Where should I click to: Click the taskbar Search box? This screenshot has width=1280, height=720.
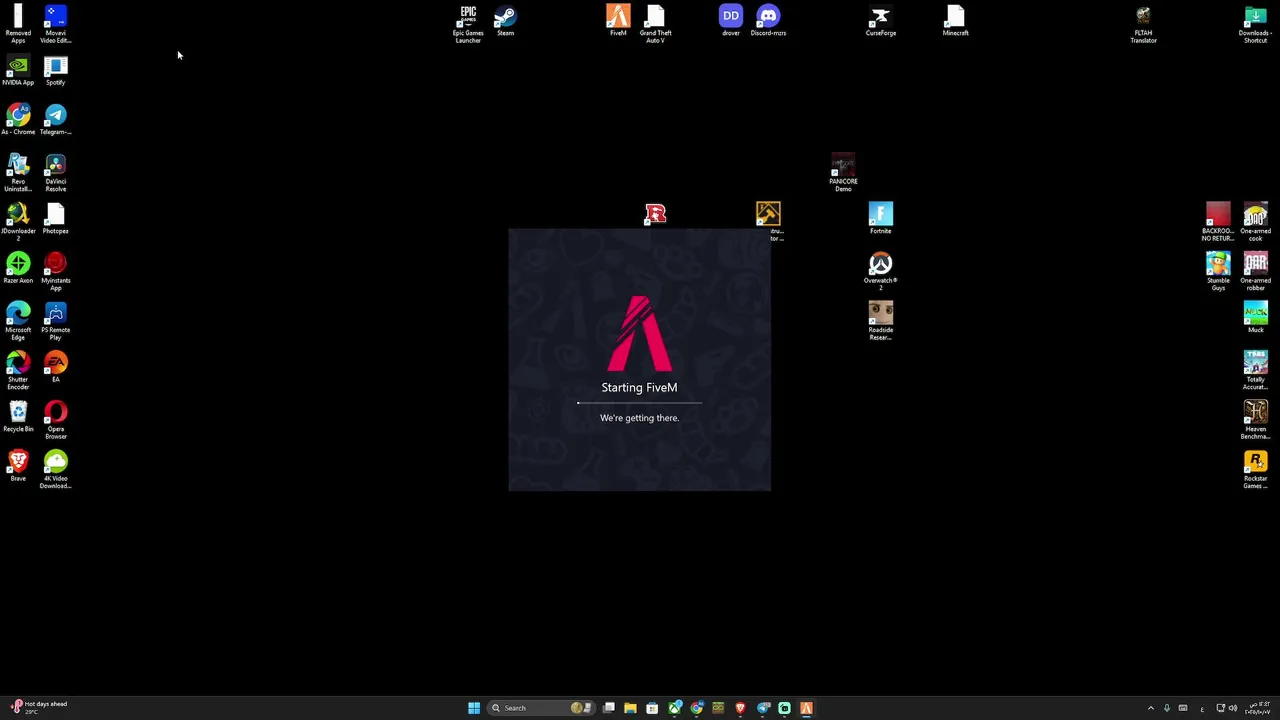tap(541, 708)
